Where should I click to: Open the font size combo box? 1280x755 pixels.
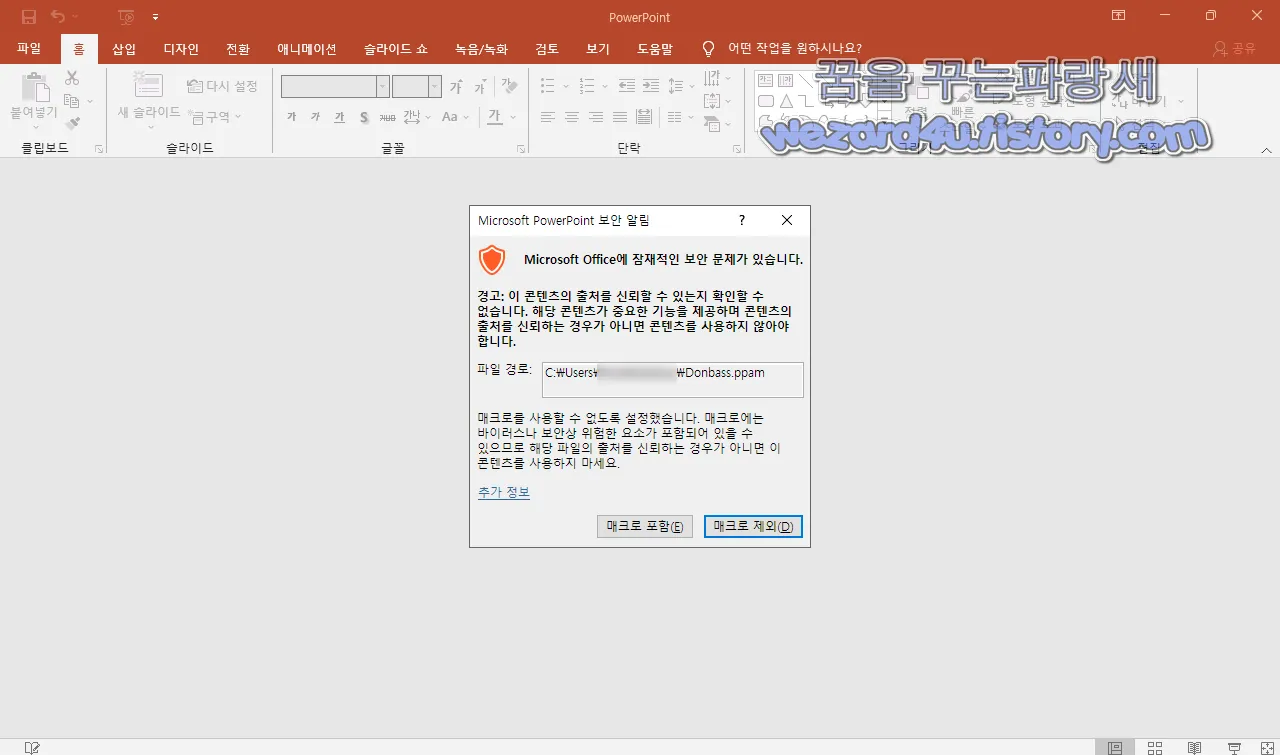click(417, 87)
